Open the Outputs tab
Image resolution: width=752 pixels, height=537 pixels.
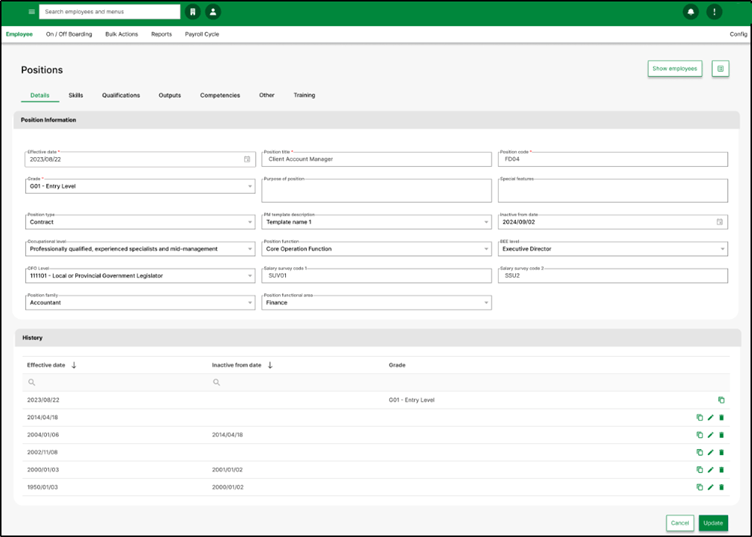[170, 95]
